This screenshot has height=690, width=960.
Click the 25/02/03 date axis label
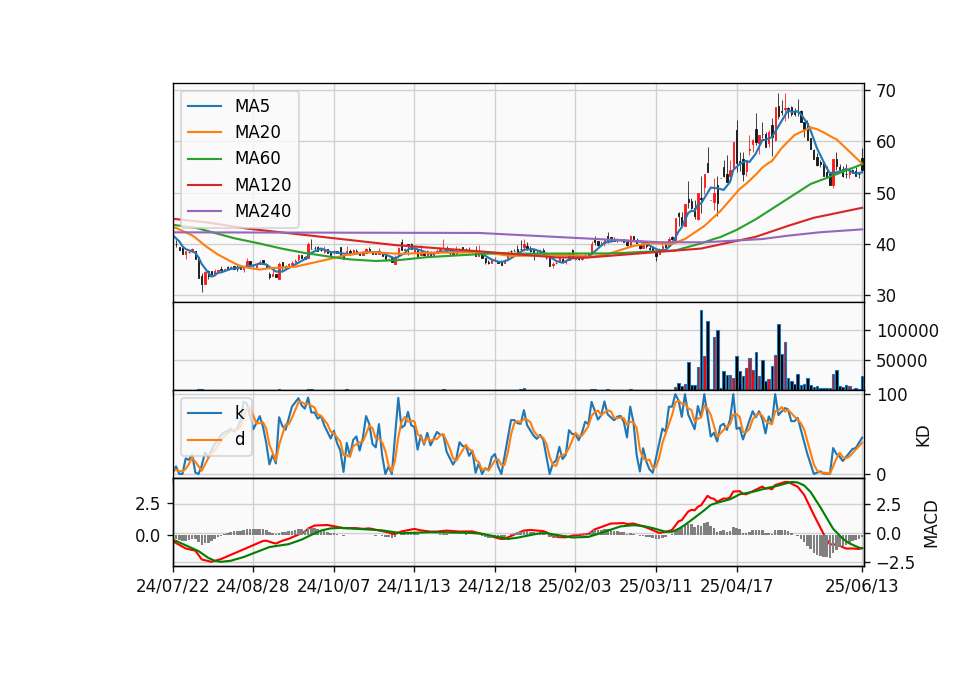[575, 586]
